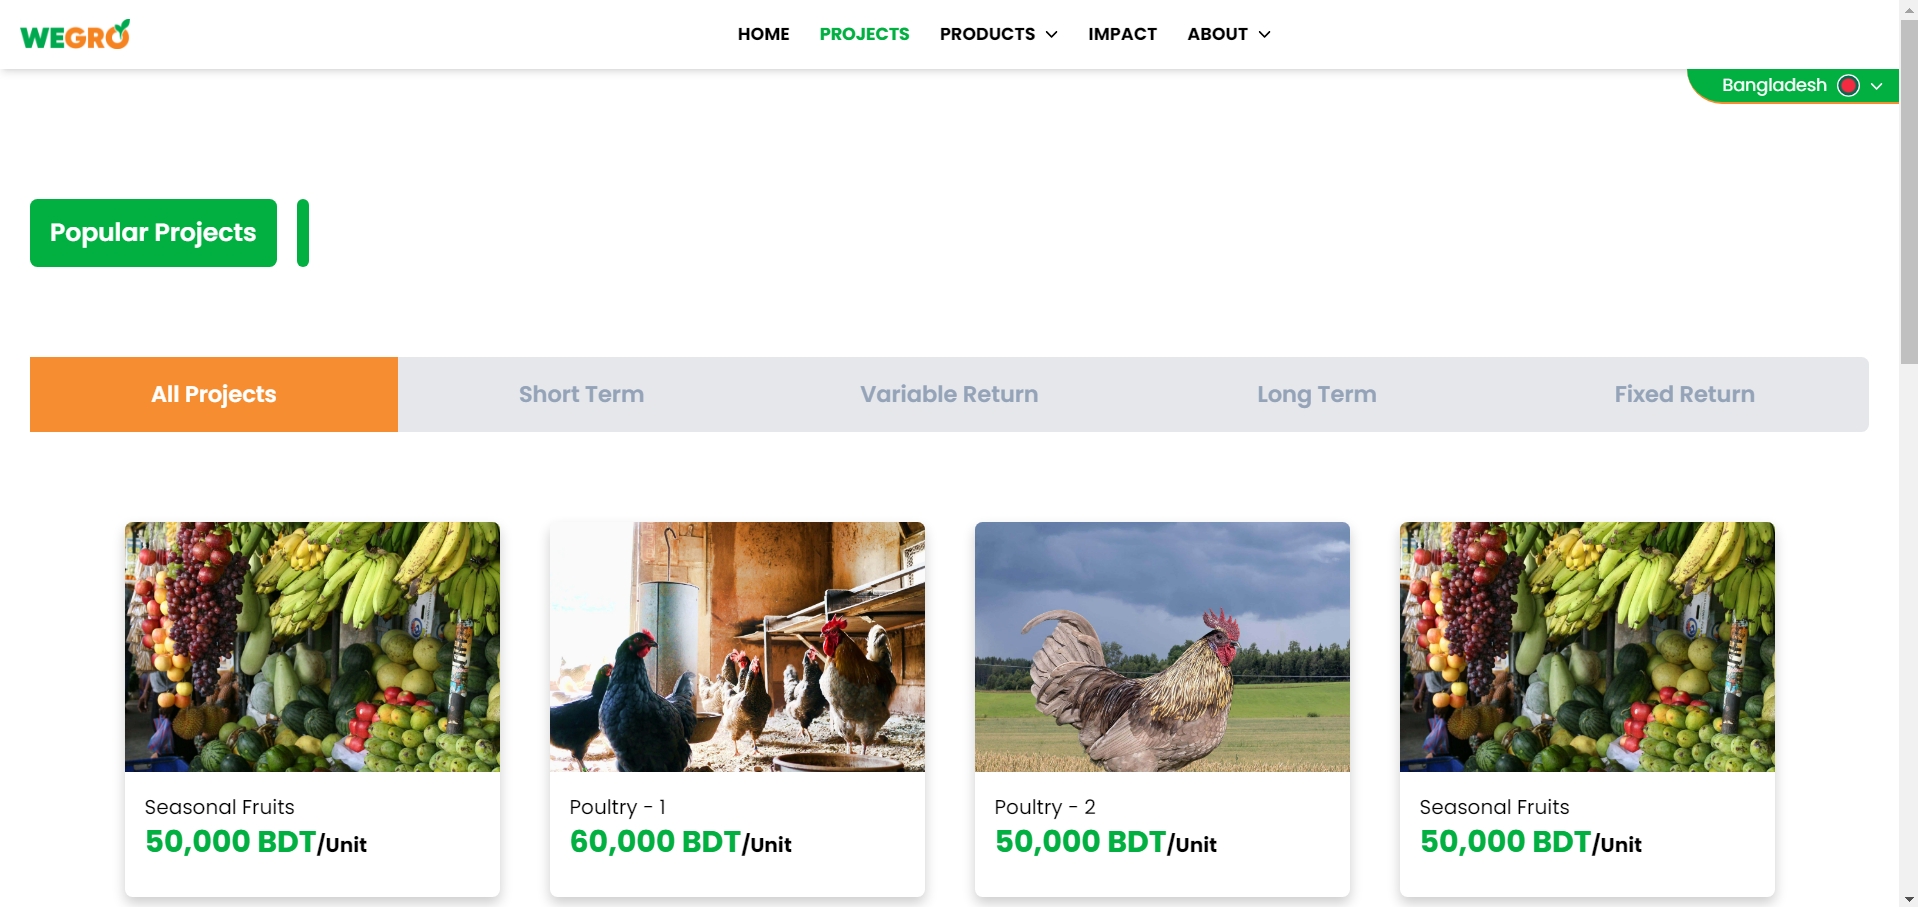Expand the Bangladesh country dropdown chevron
The image size is (1918, 907).
click(x=1877, y=86)
